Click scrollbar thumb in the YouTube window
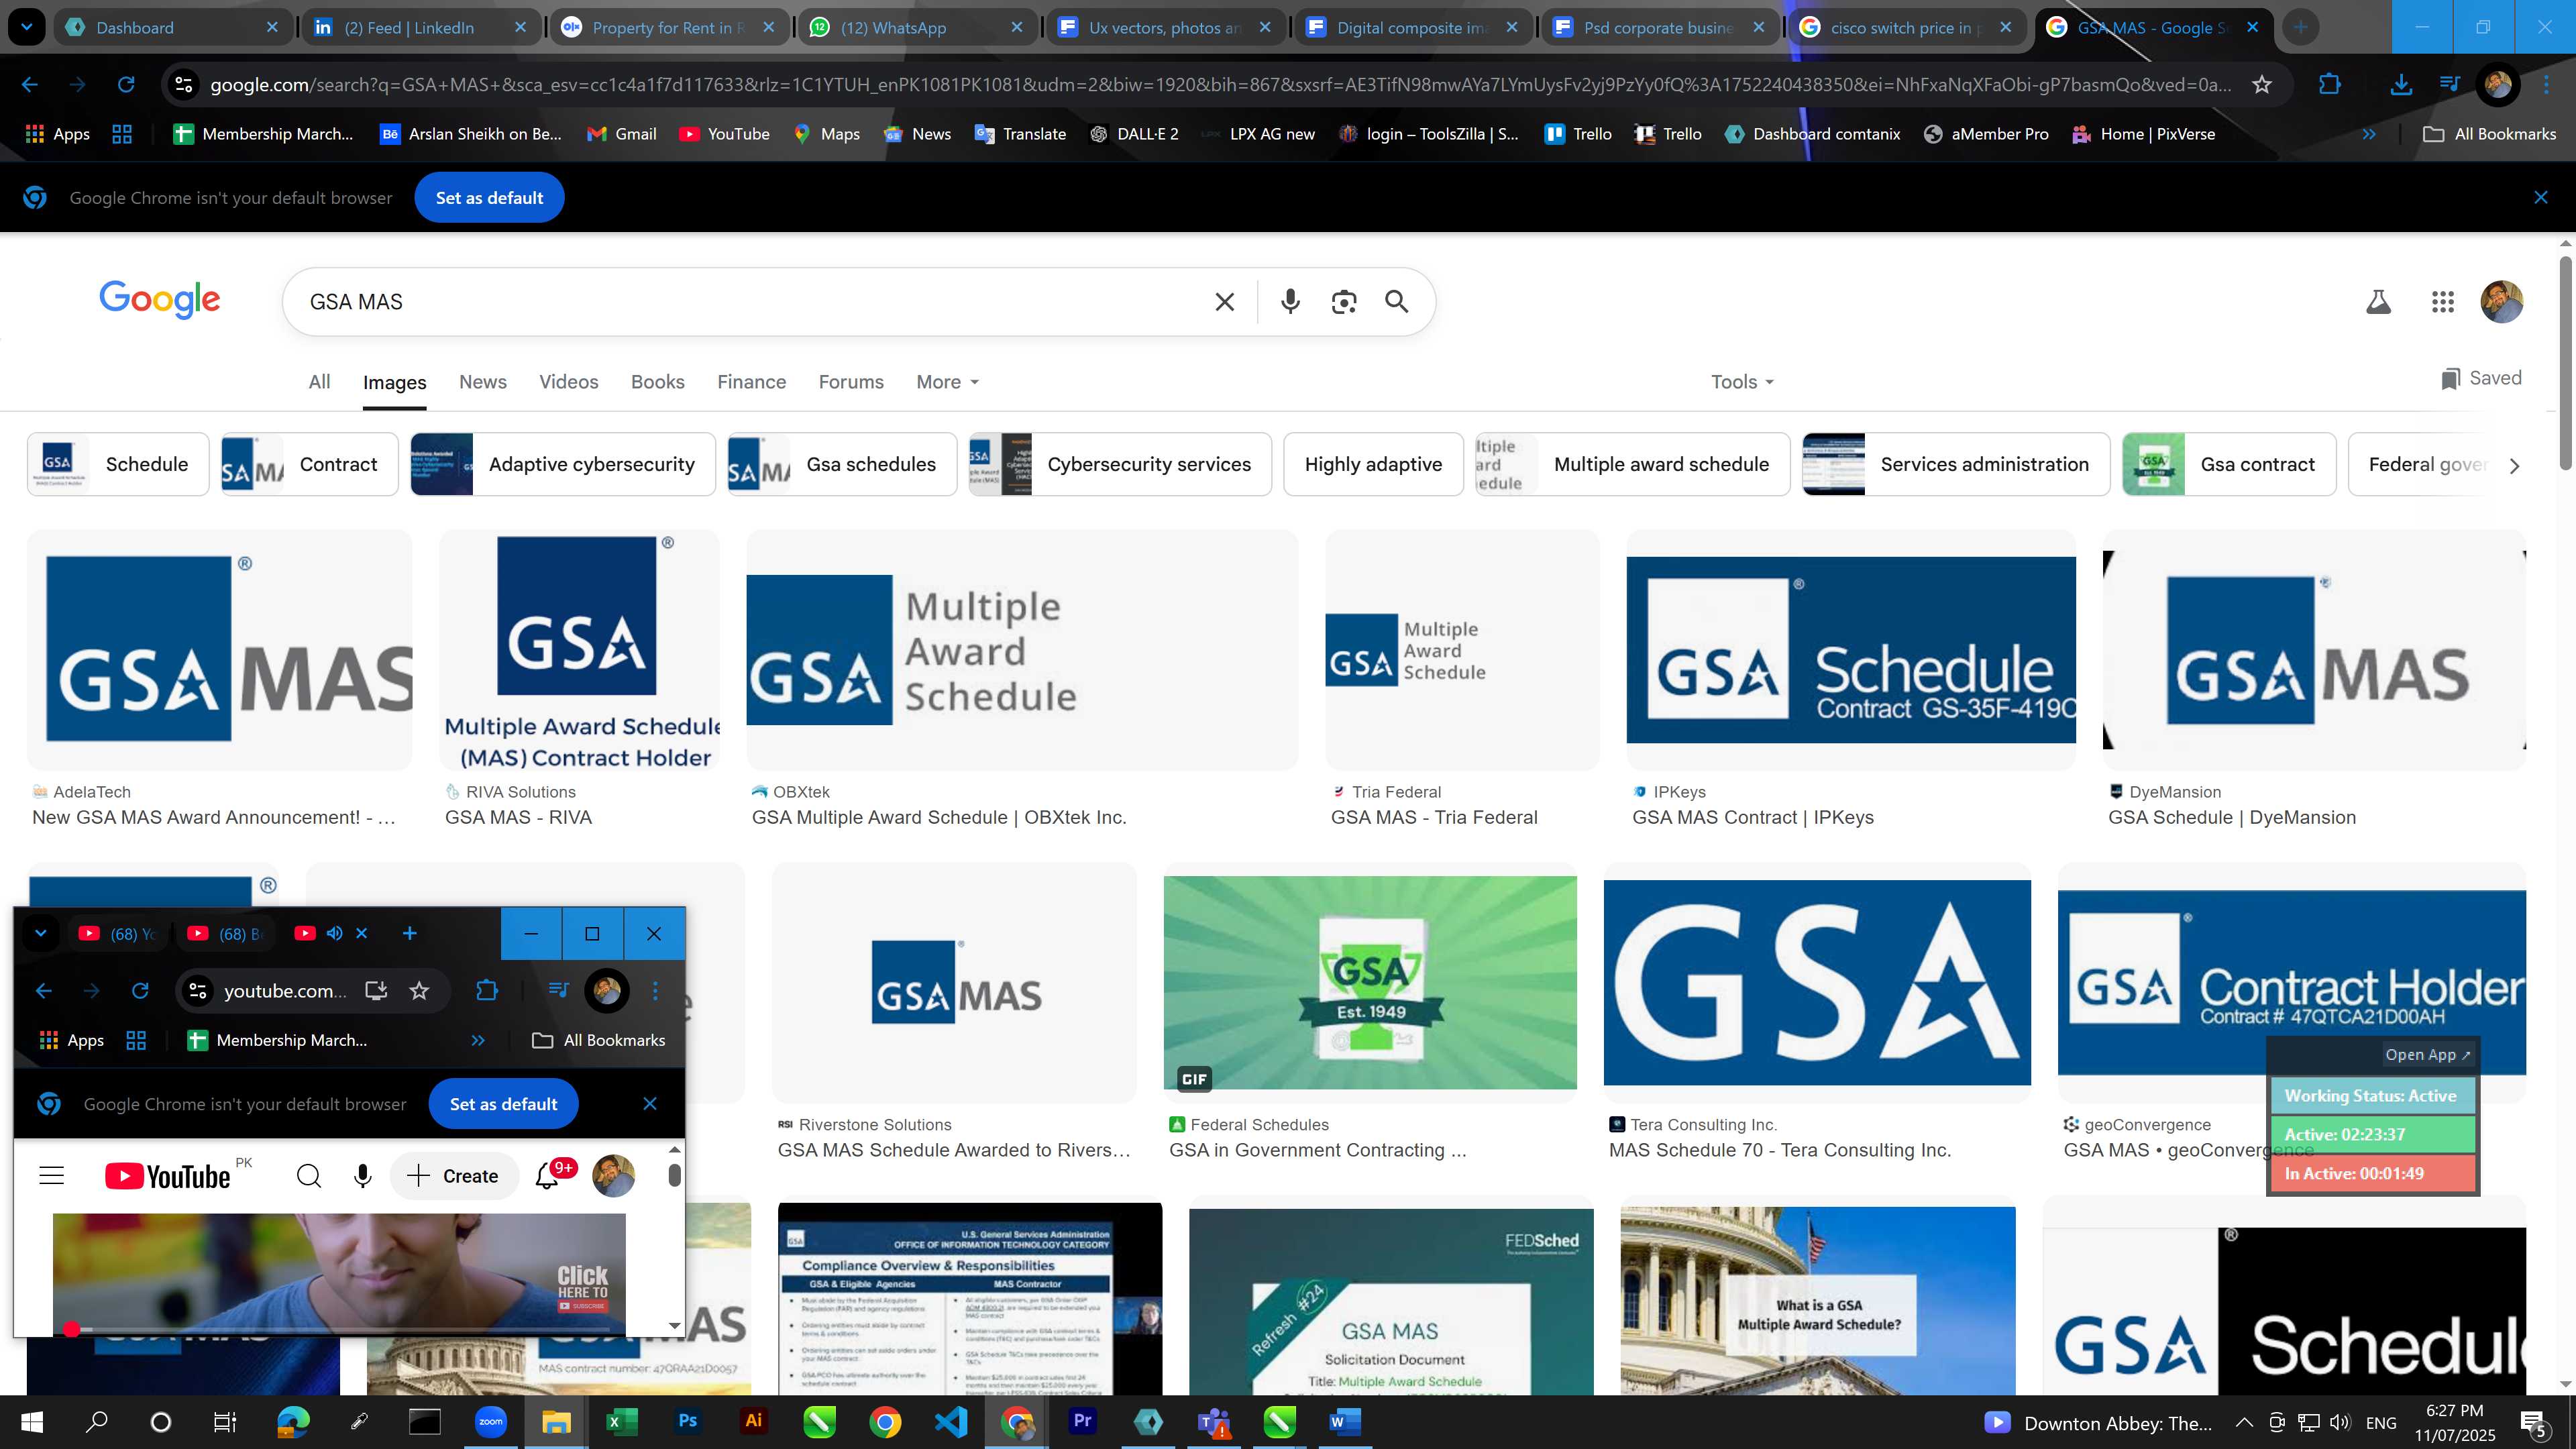 coord(674,1175)
